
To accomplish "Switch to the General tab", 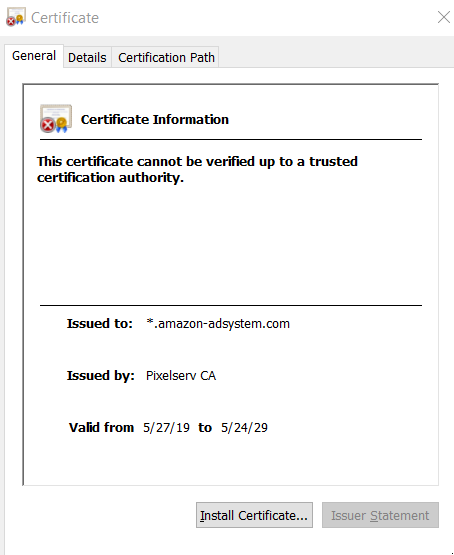I will click(x=34, y=56).
